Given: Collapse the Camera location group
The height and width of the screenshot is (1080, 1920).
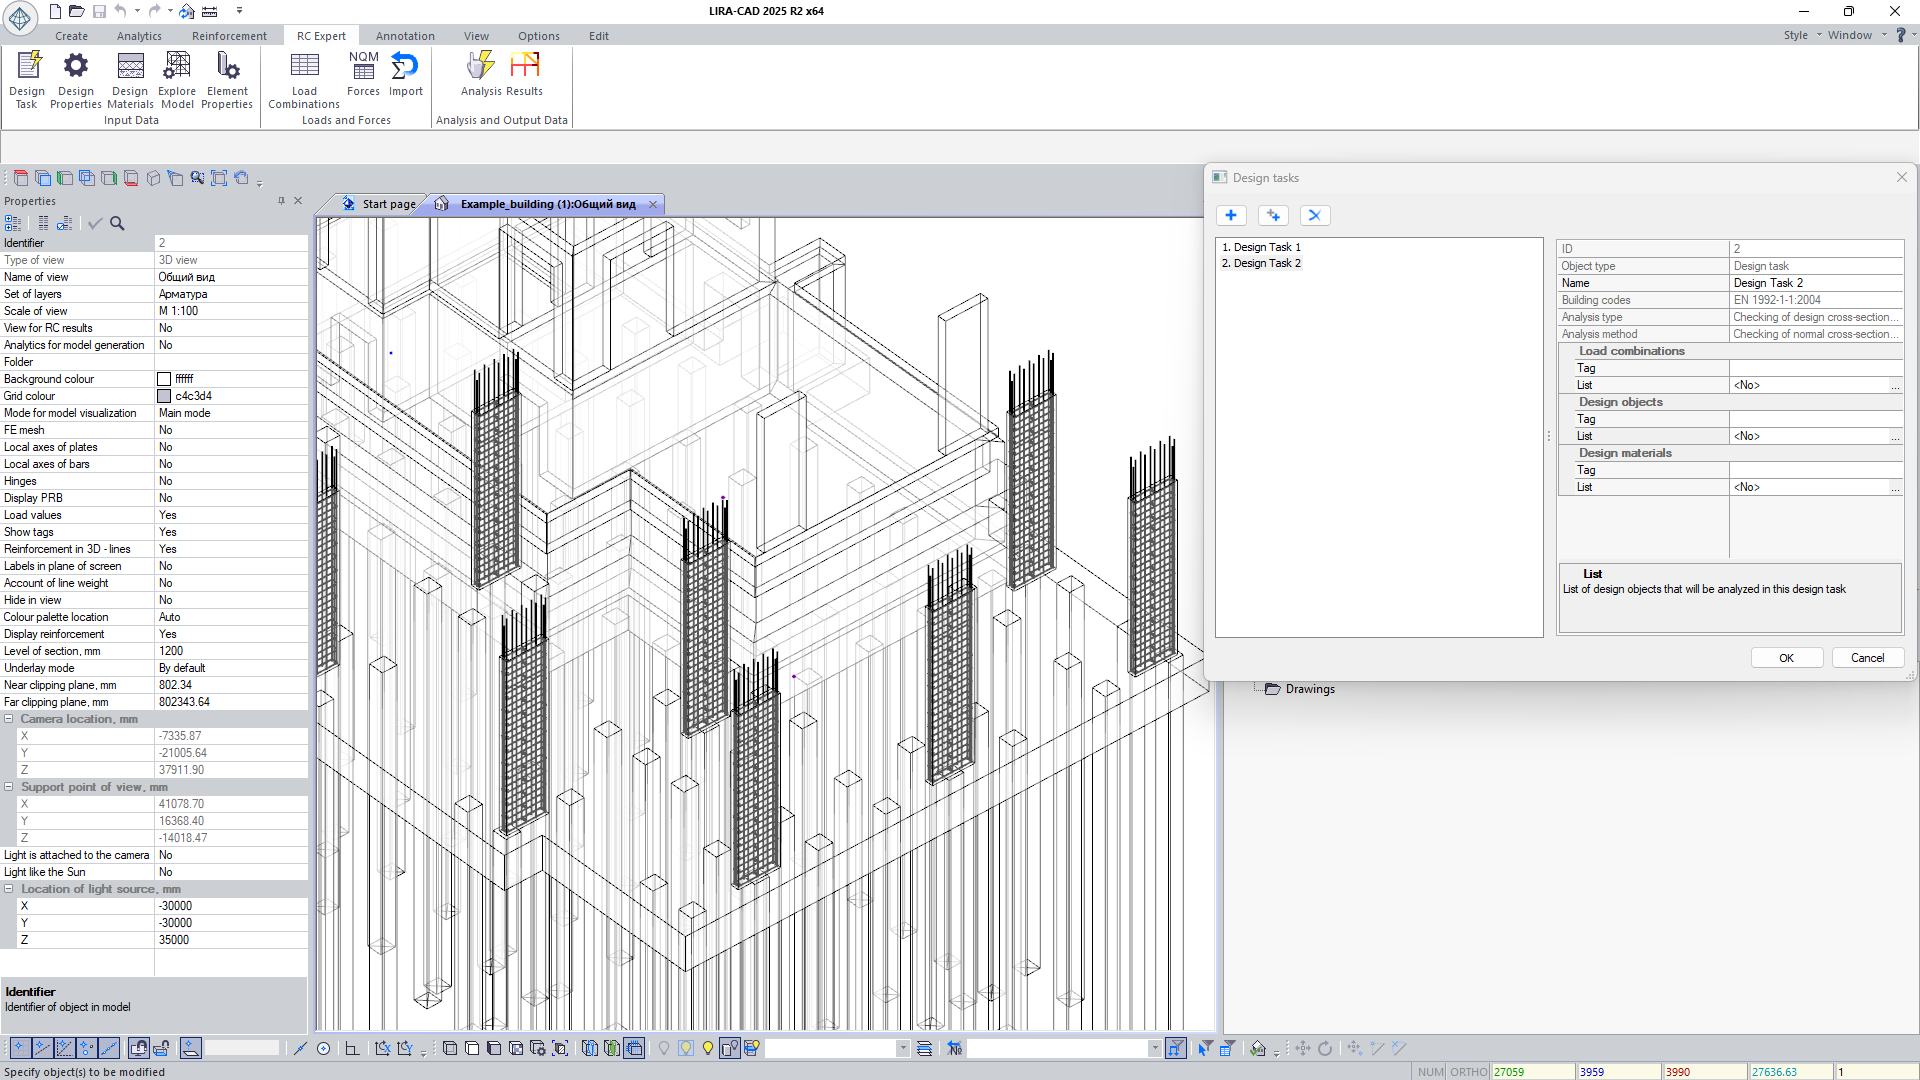Looking at the screenshot, I should tap(9, 719).
